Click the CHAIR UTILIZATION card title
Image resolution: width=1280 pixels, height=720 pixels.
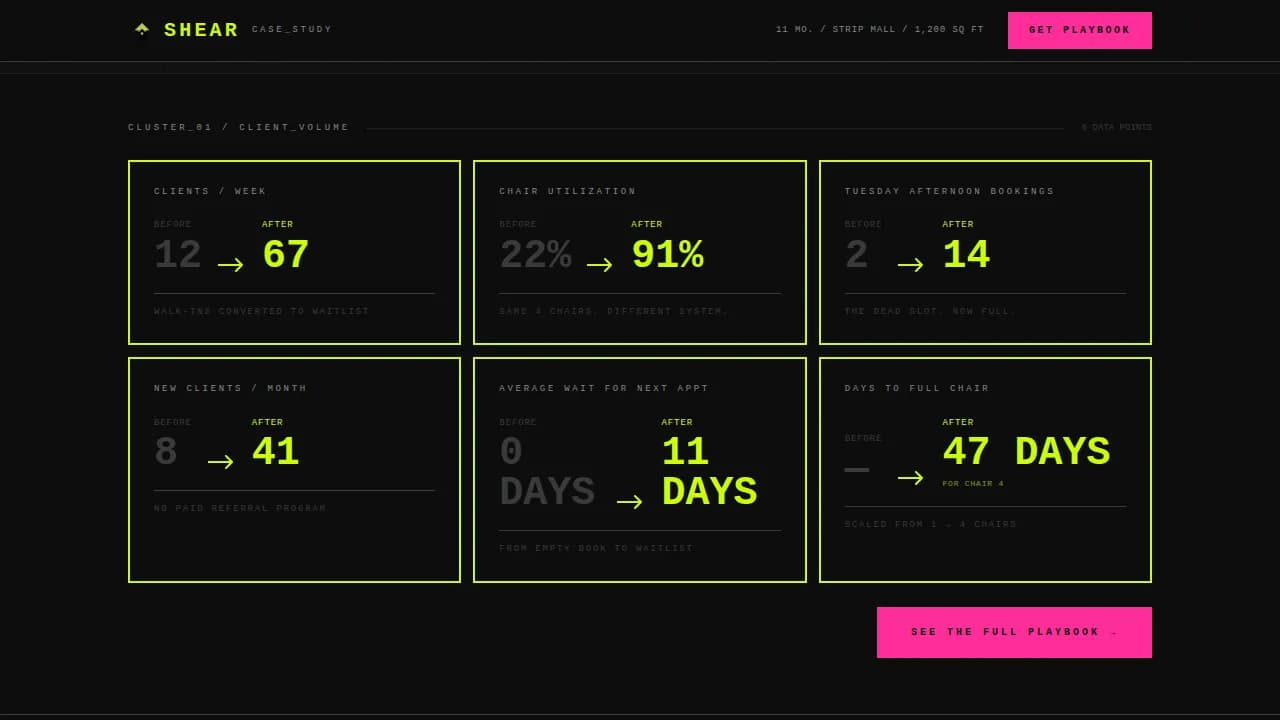point(568,191)
